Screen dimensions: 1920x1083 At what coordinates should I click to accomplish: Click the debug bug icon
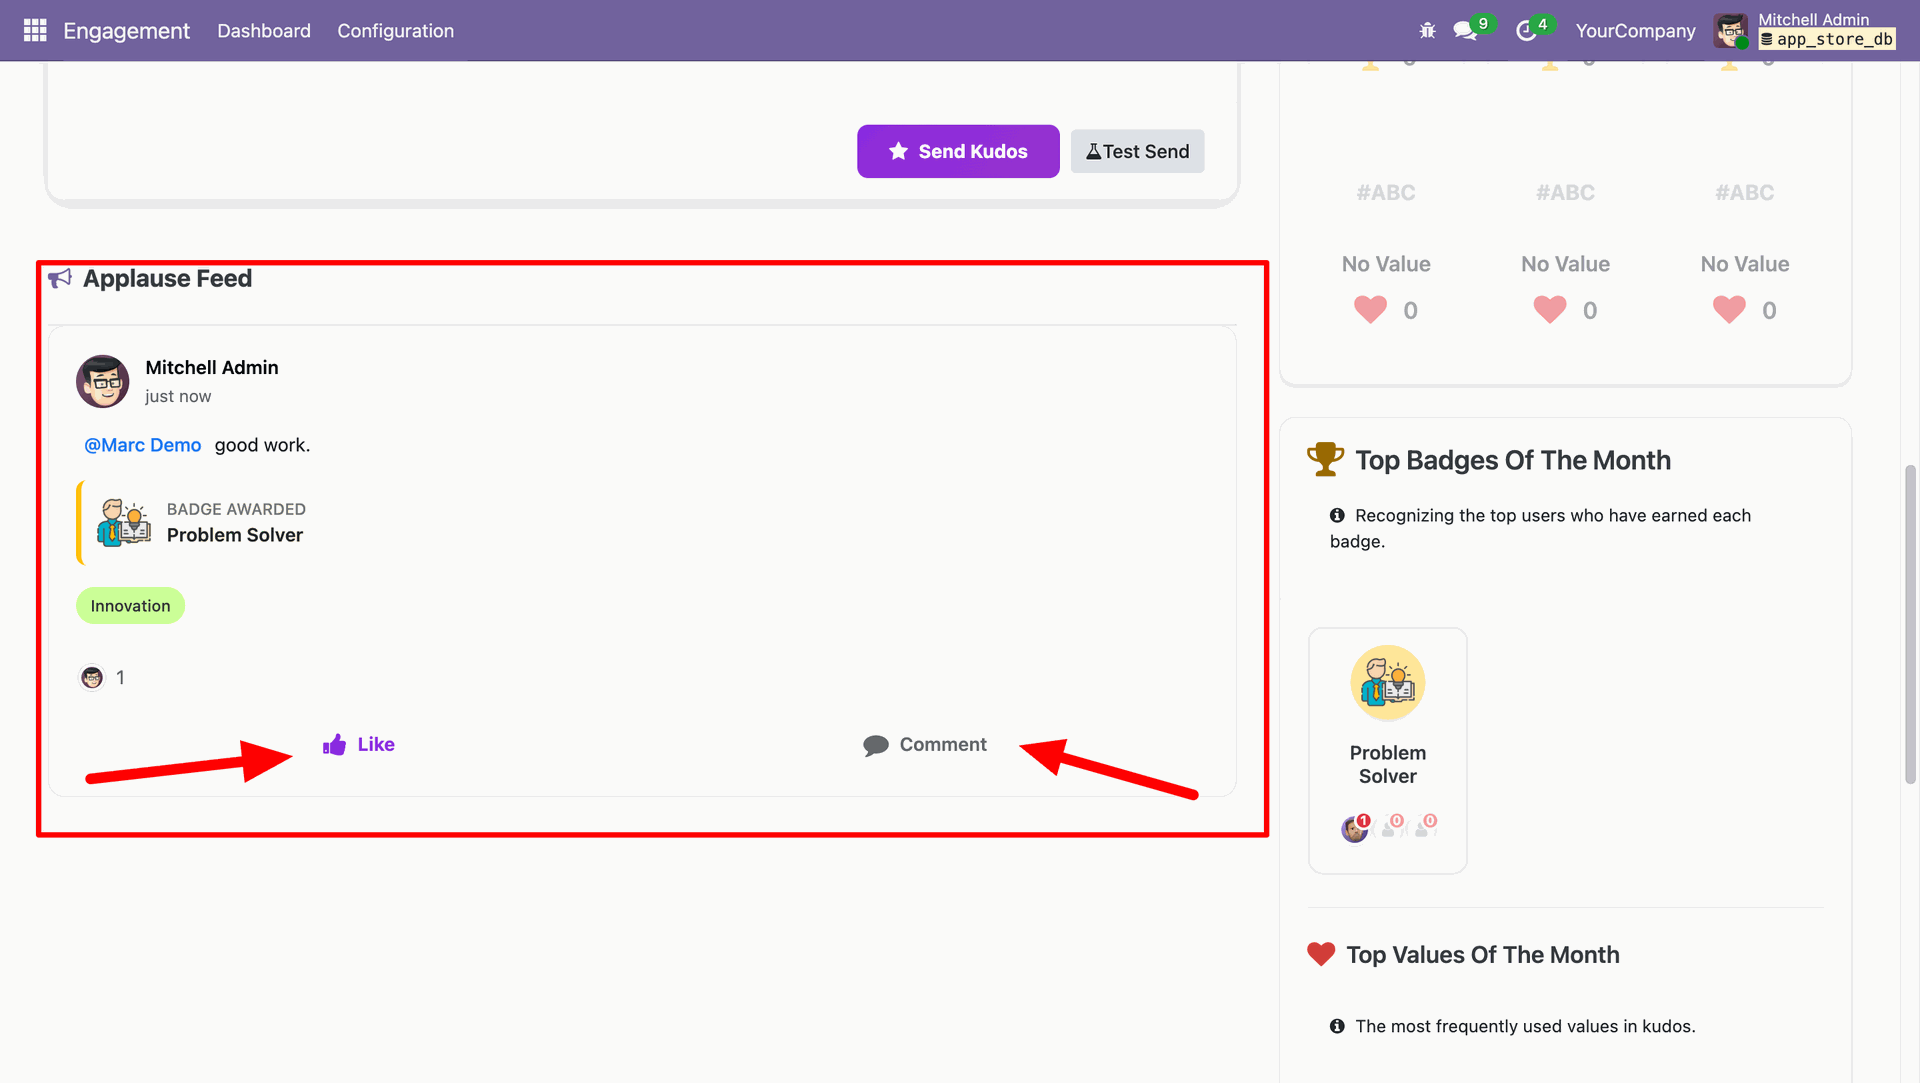pyautogui.click(x=1427, y=31)
